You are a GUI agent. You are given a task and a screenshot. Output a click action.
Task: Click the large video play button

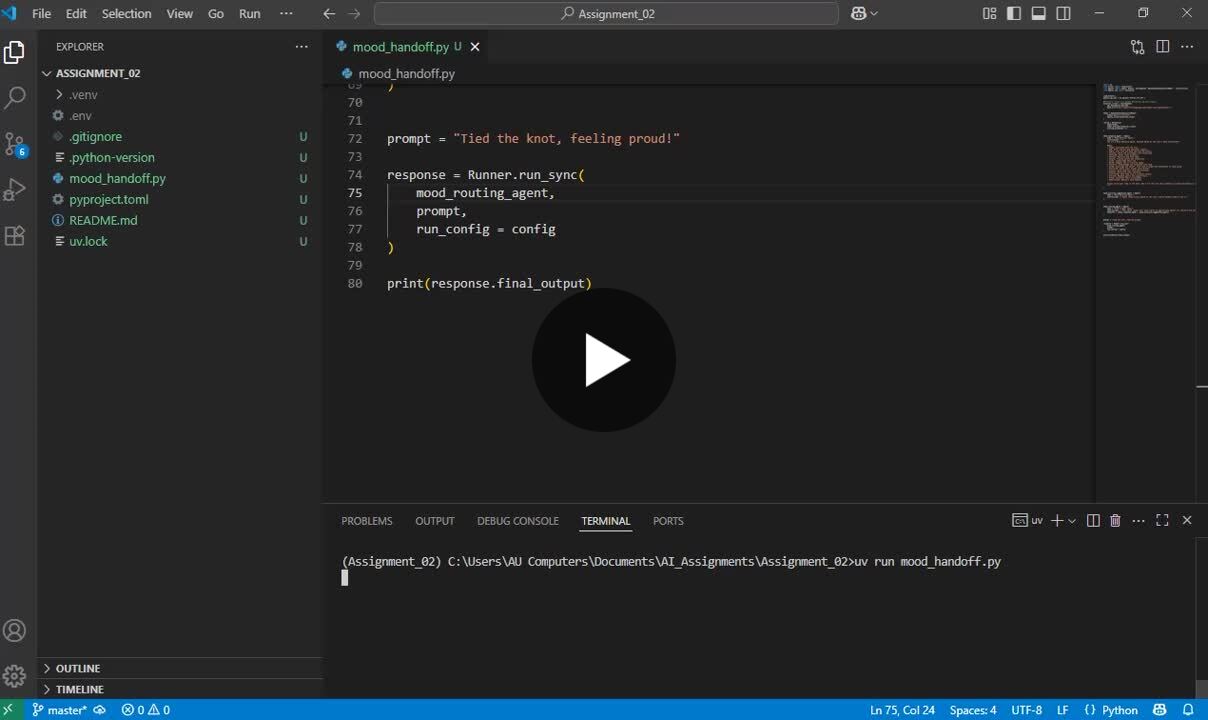pos(603,360)
